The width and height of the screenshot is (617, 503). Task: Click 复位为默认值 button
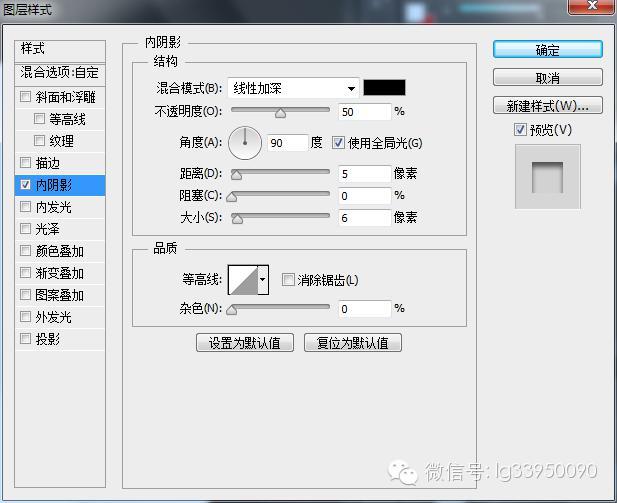(353, 342)
